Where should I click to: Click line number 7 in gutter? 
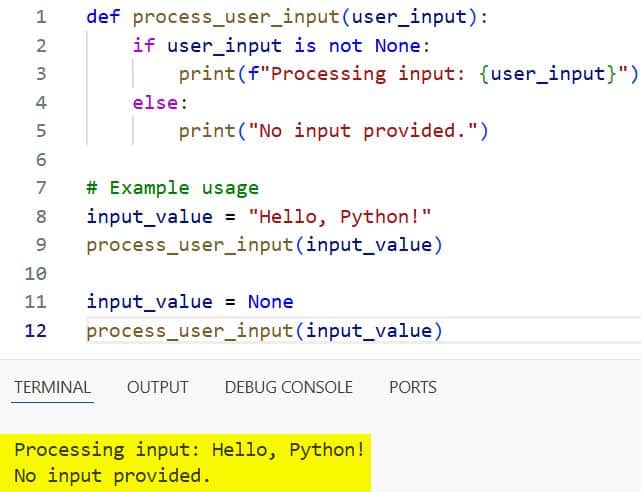click(41, 188)
